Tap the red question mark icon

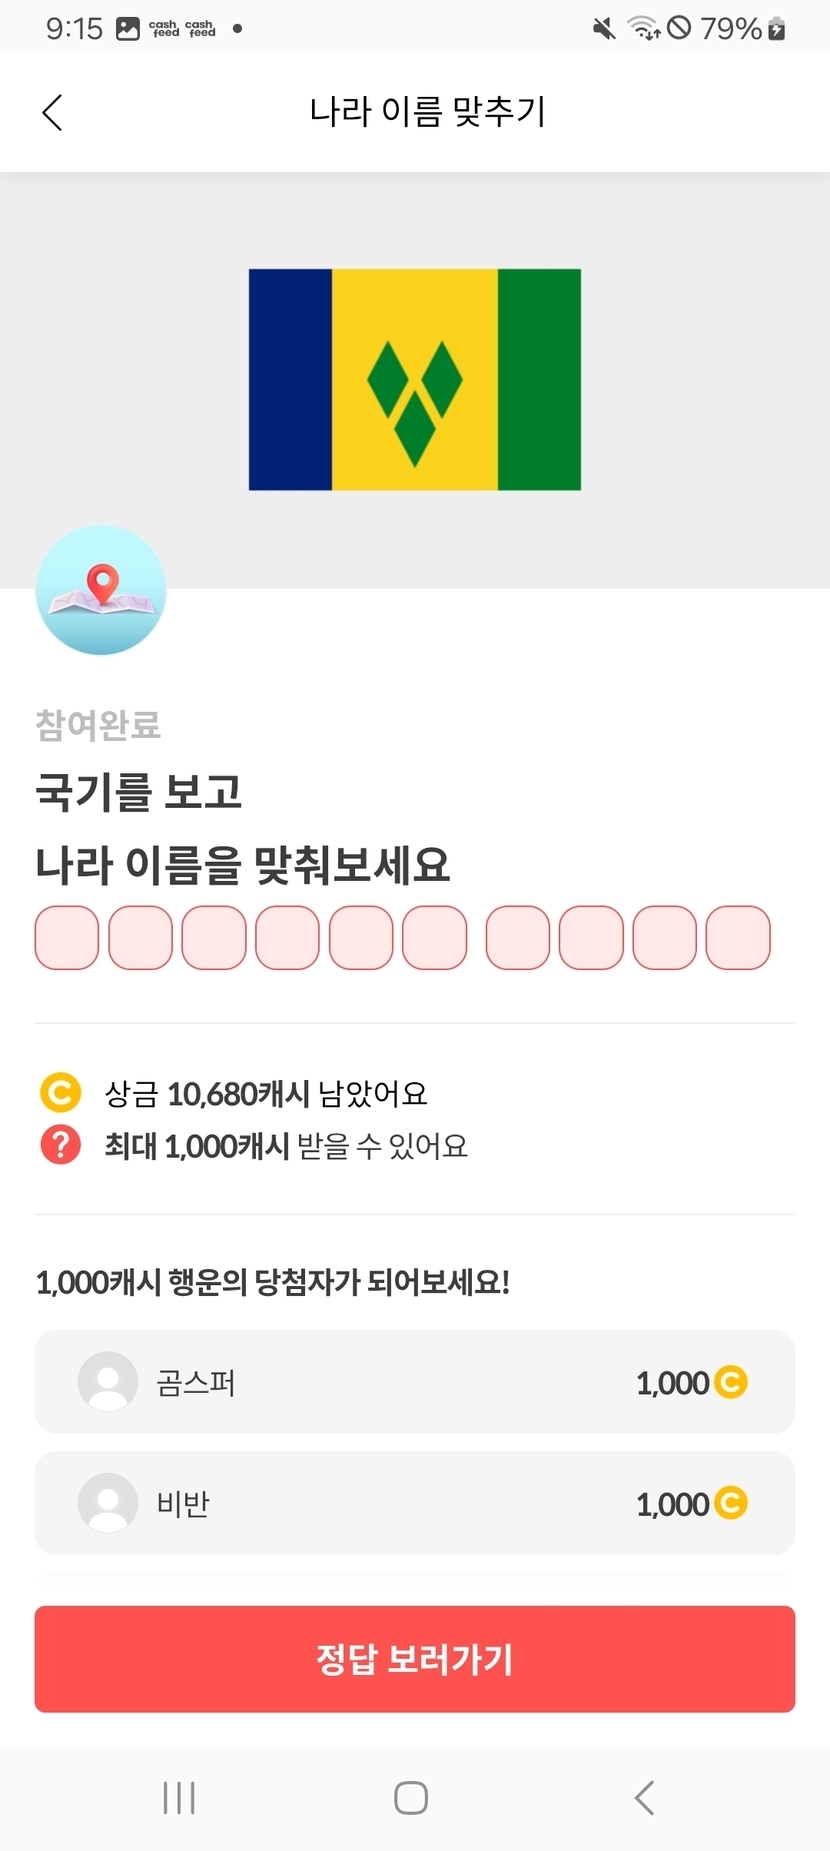pos(60,1144)
